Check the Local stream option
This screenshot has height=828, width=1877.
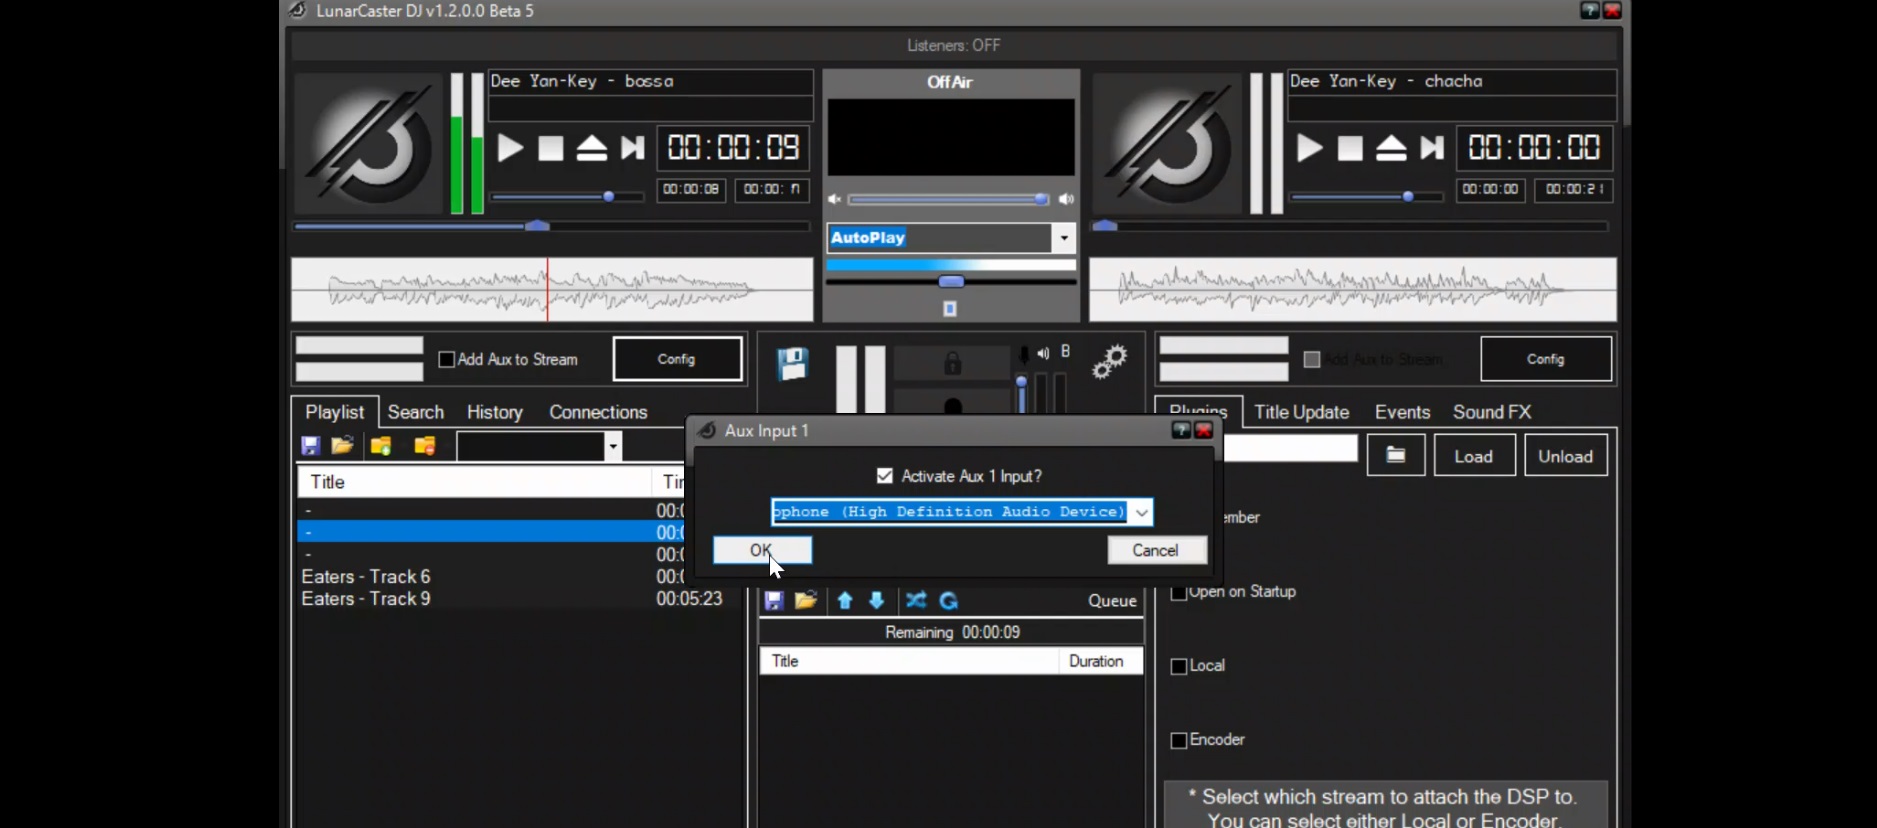pos(1179,667)
